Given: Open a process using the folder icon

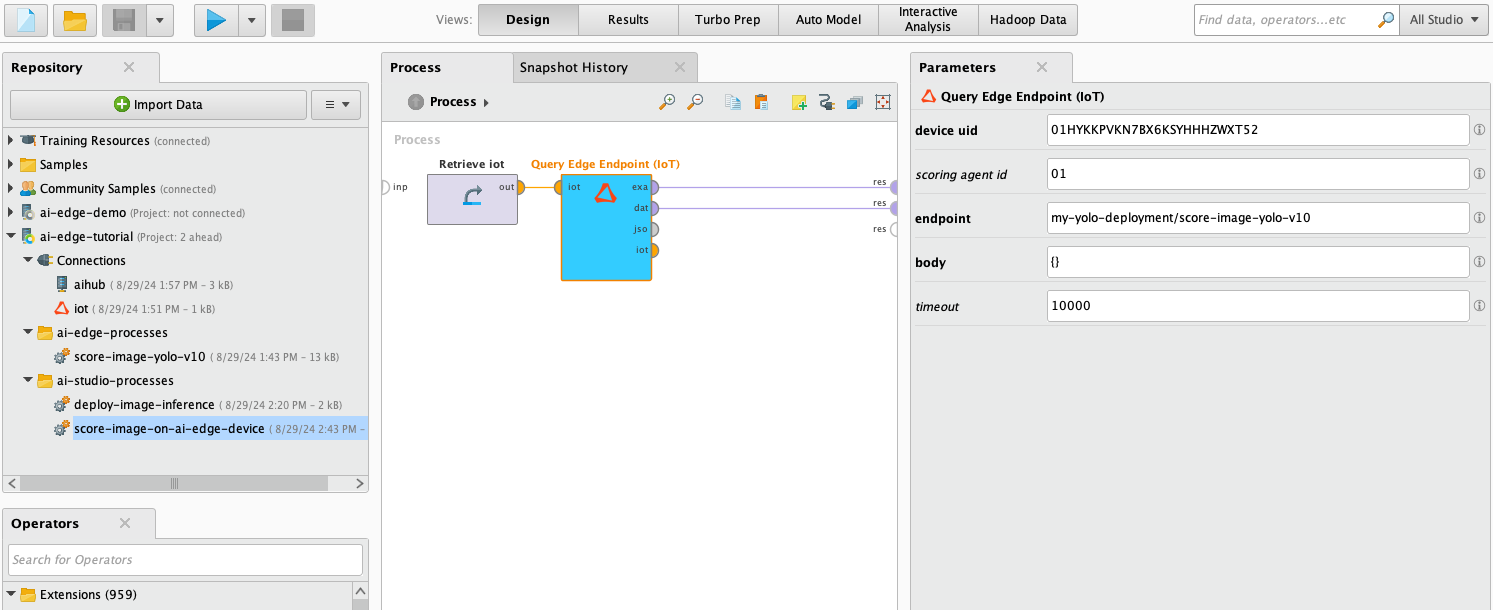Looking at the screenshot, I should coord(74,20).
